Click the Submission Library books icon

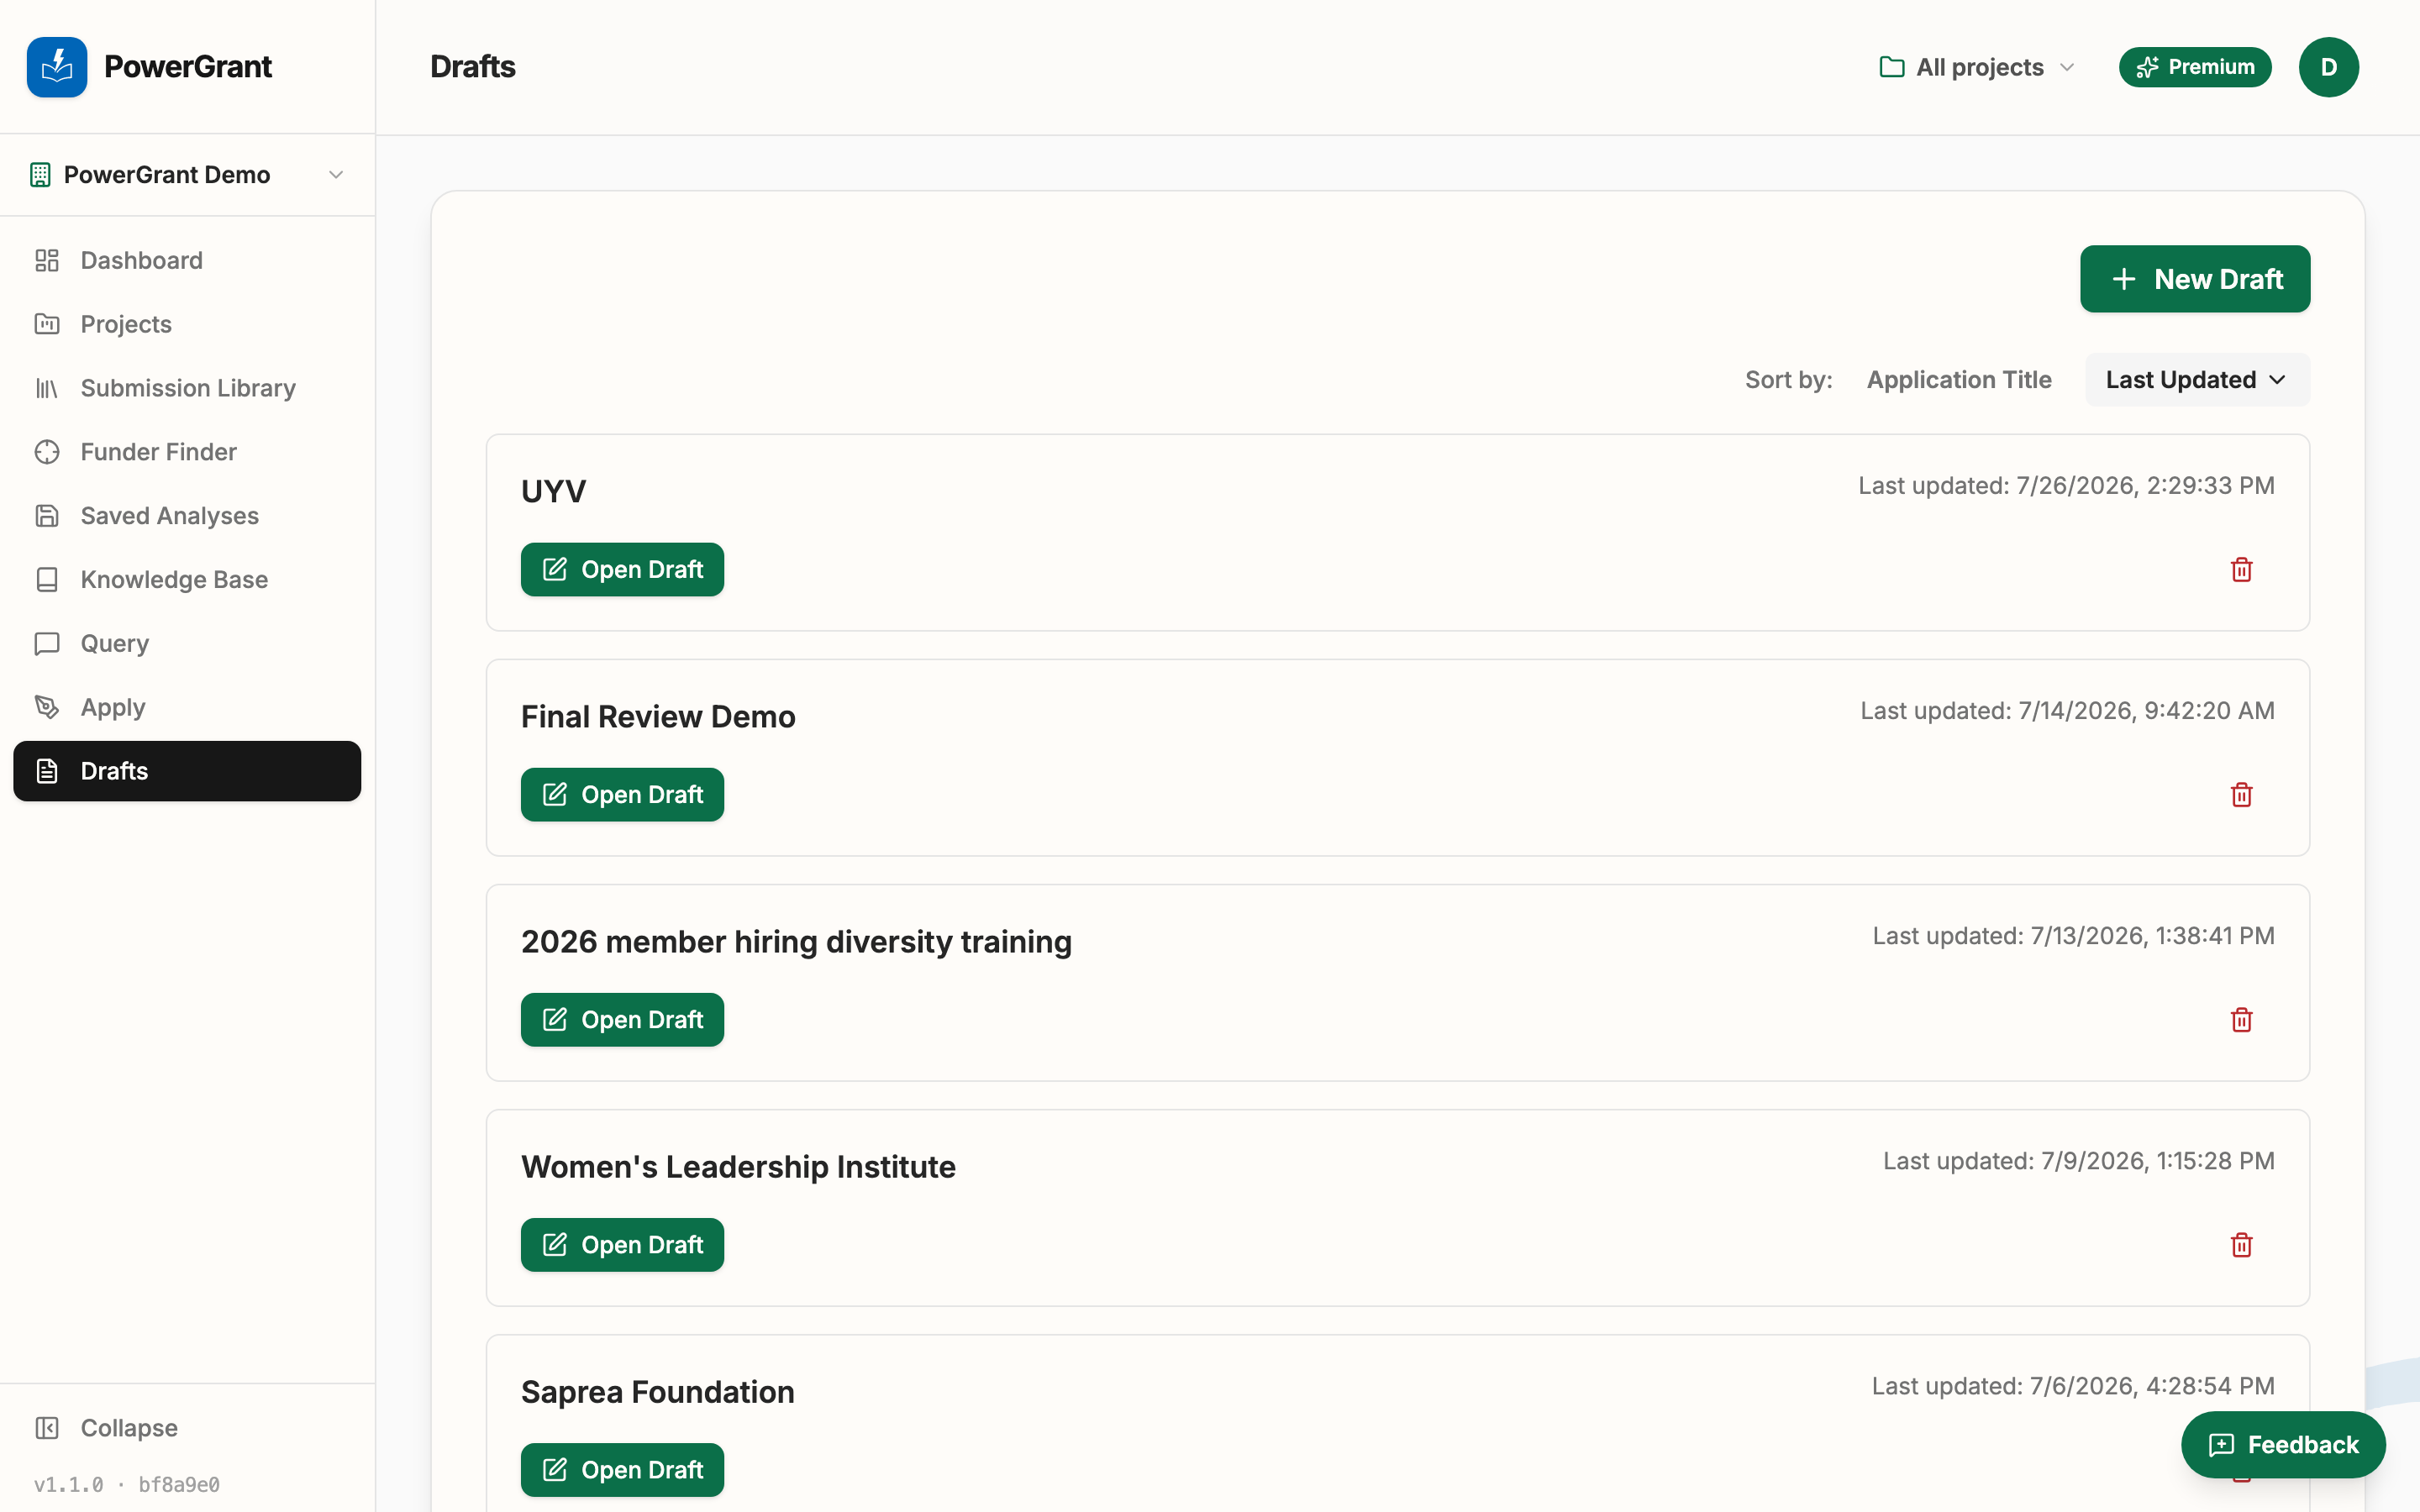[x=47, y=388]
